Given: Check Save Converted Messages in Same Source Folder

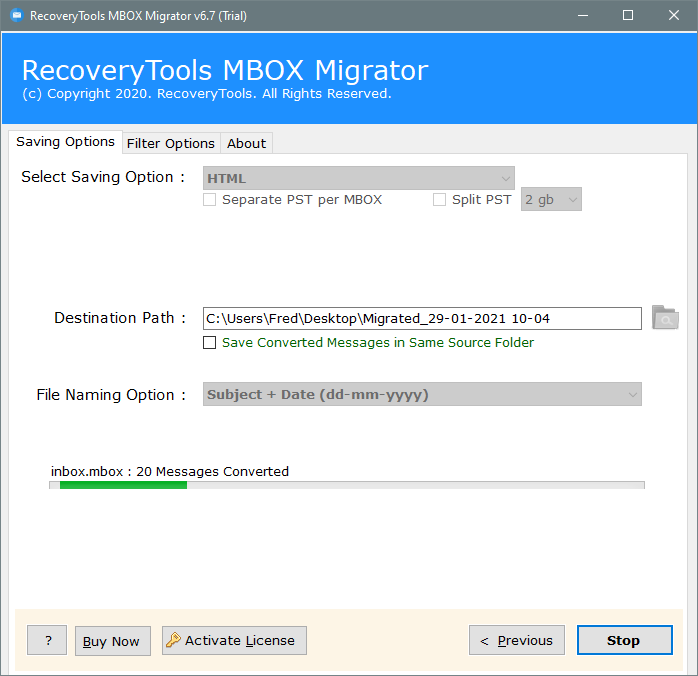Looking at the screenshot, I should [x=210, y=342].
